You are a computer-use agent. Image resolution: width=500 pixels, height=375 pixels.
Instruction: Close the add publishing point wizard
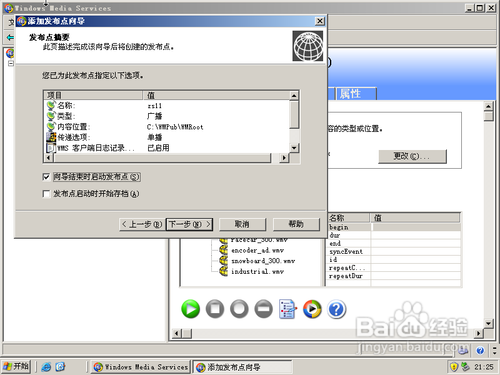320,21
